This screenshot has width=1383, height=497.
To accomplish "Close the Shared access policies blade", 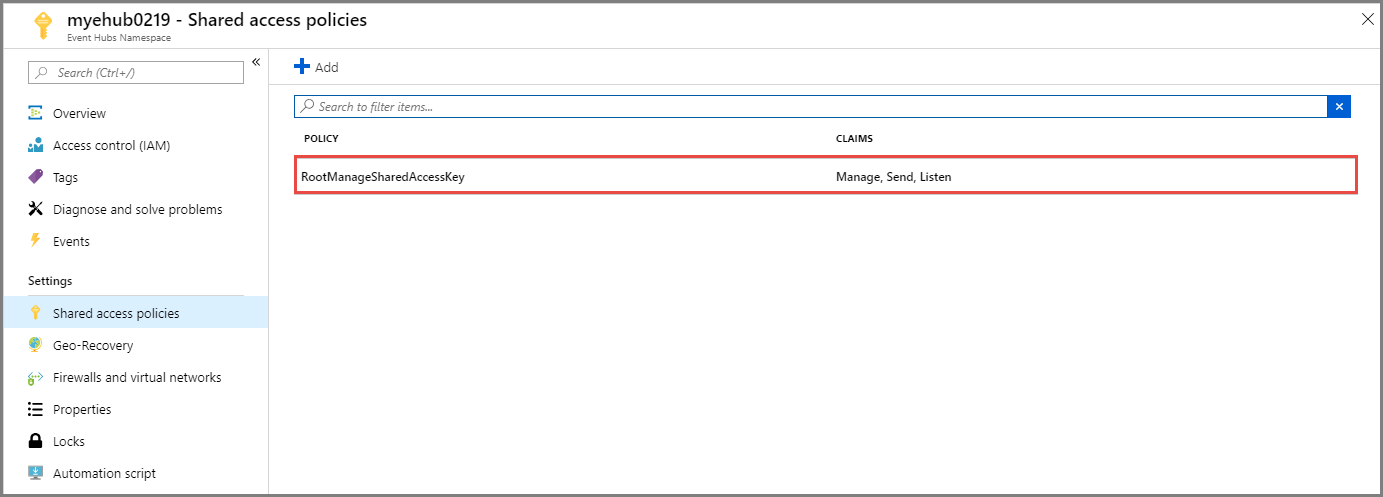I will [1367, 19].
